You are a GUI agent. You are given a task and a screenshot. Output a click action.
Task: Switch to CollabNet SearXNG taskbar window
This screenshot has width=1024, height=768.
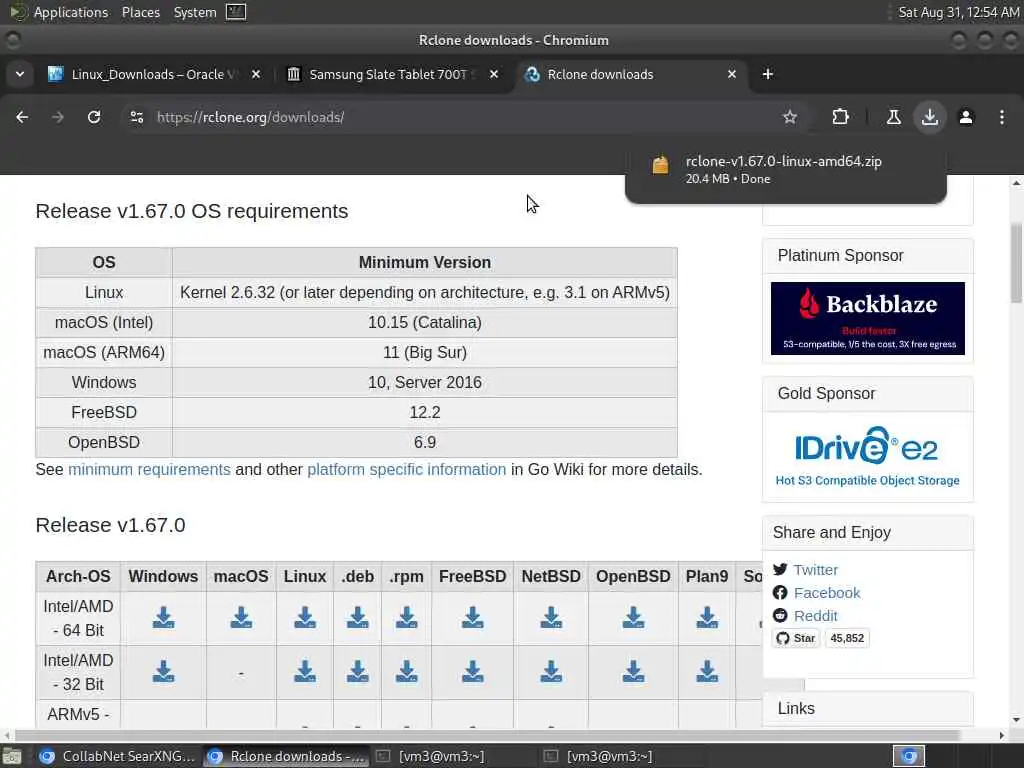point(118,756)
